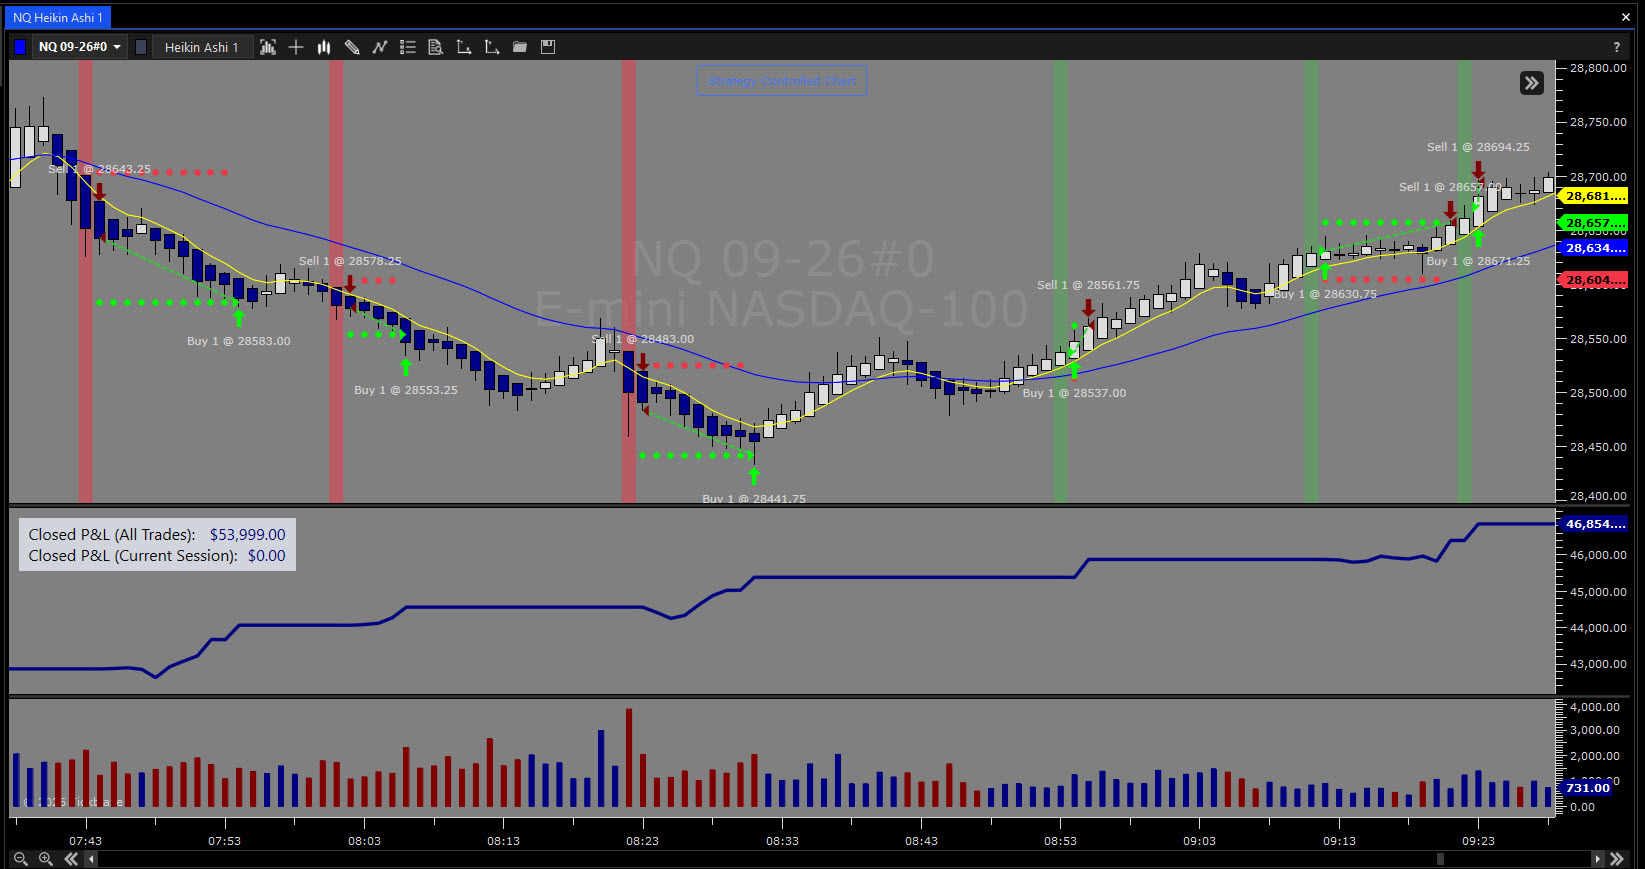Open the NQ 09-26#0 instrument dropdown
The image size is (1645, 869).
click(80, 47)
